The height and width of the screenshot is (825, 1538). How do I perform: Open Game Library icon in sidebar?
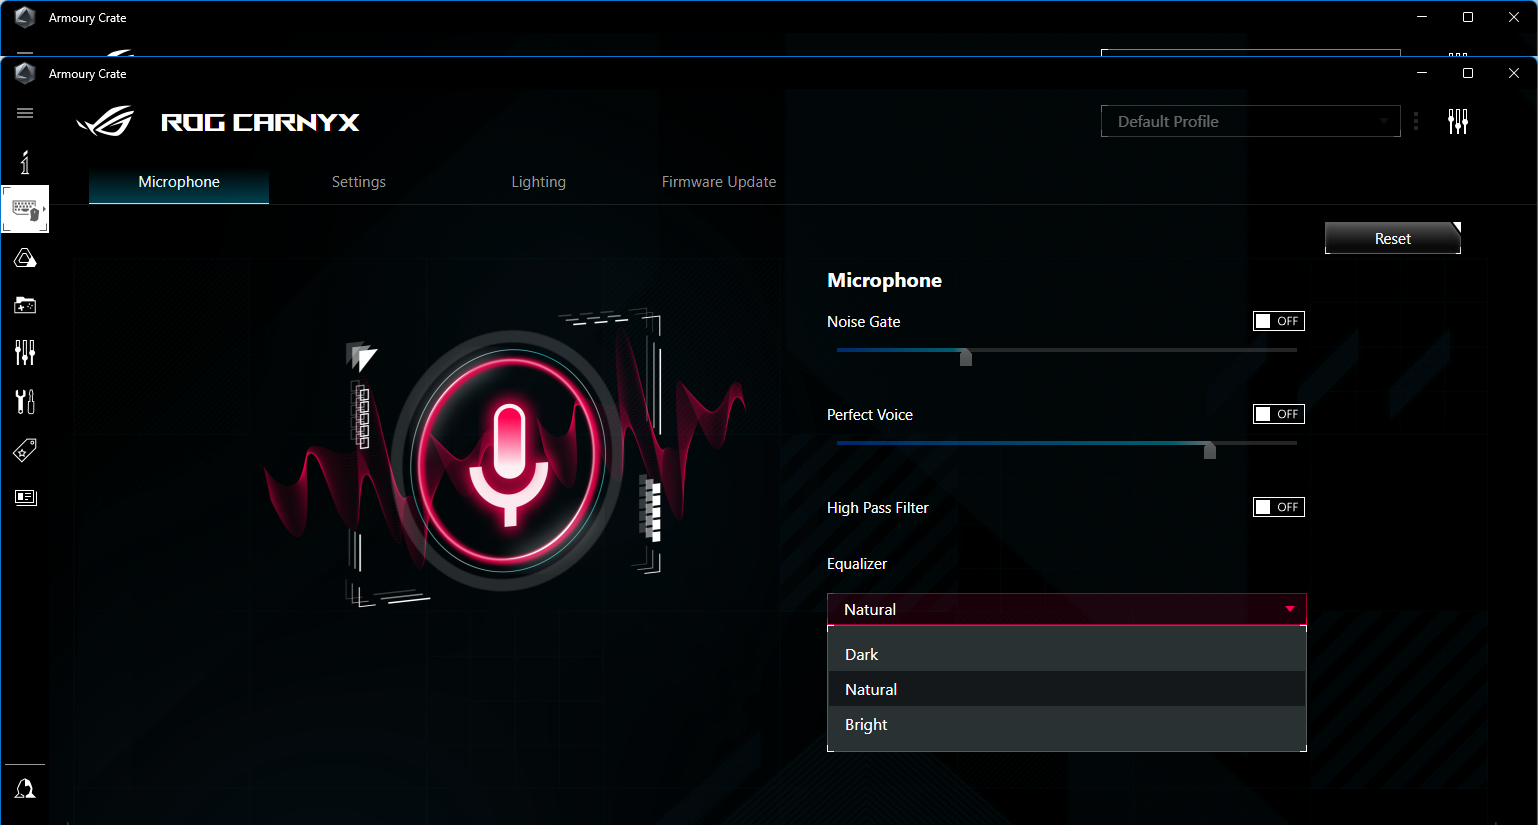(x=25, y=305)
